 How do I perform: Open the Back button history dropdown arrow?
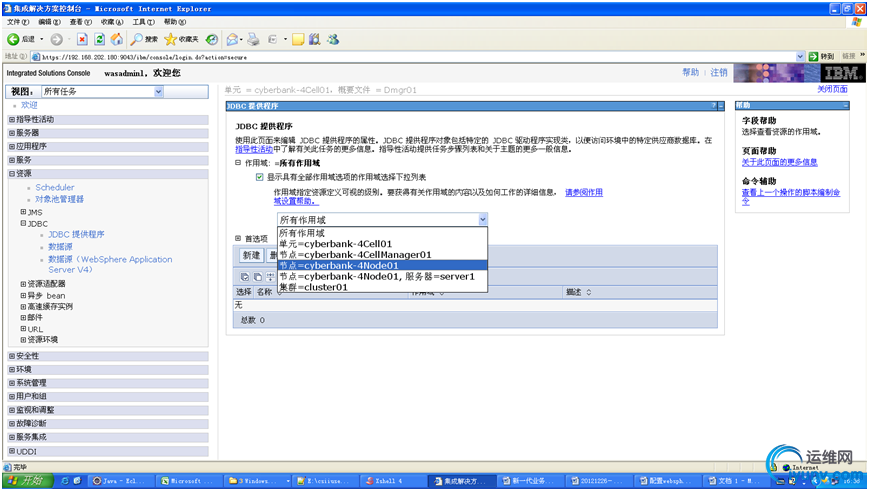(42, 39)
